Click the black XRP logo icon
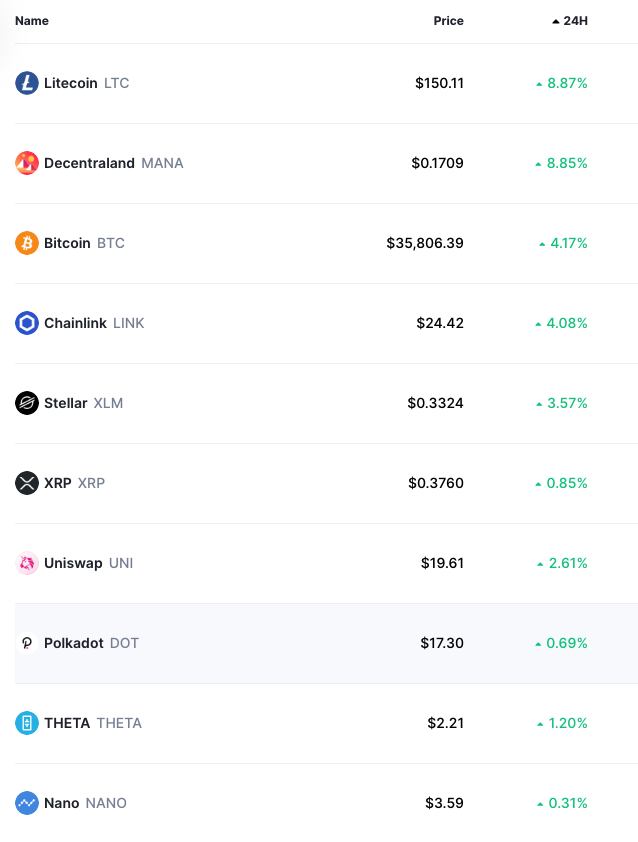 27,483
